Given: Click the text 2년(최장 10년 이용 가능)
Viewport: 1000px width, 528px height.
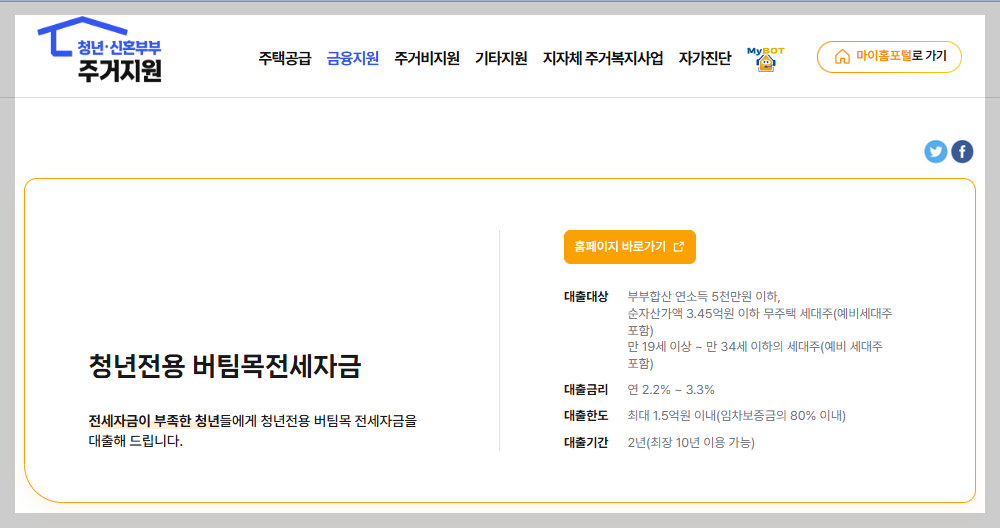Looking at the screenshot, I should [x=691, y=443].
